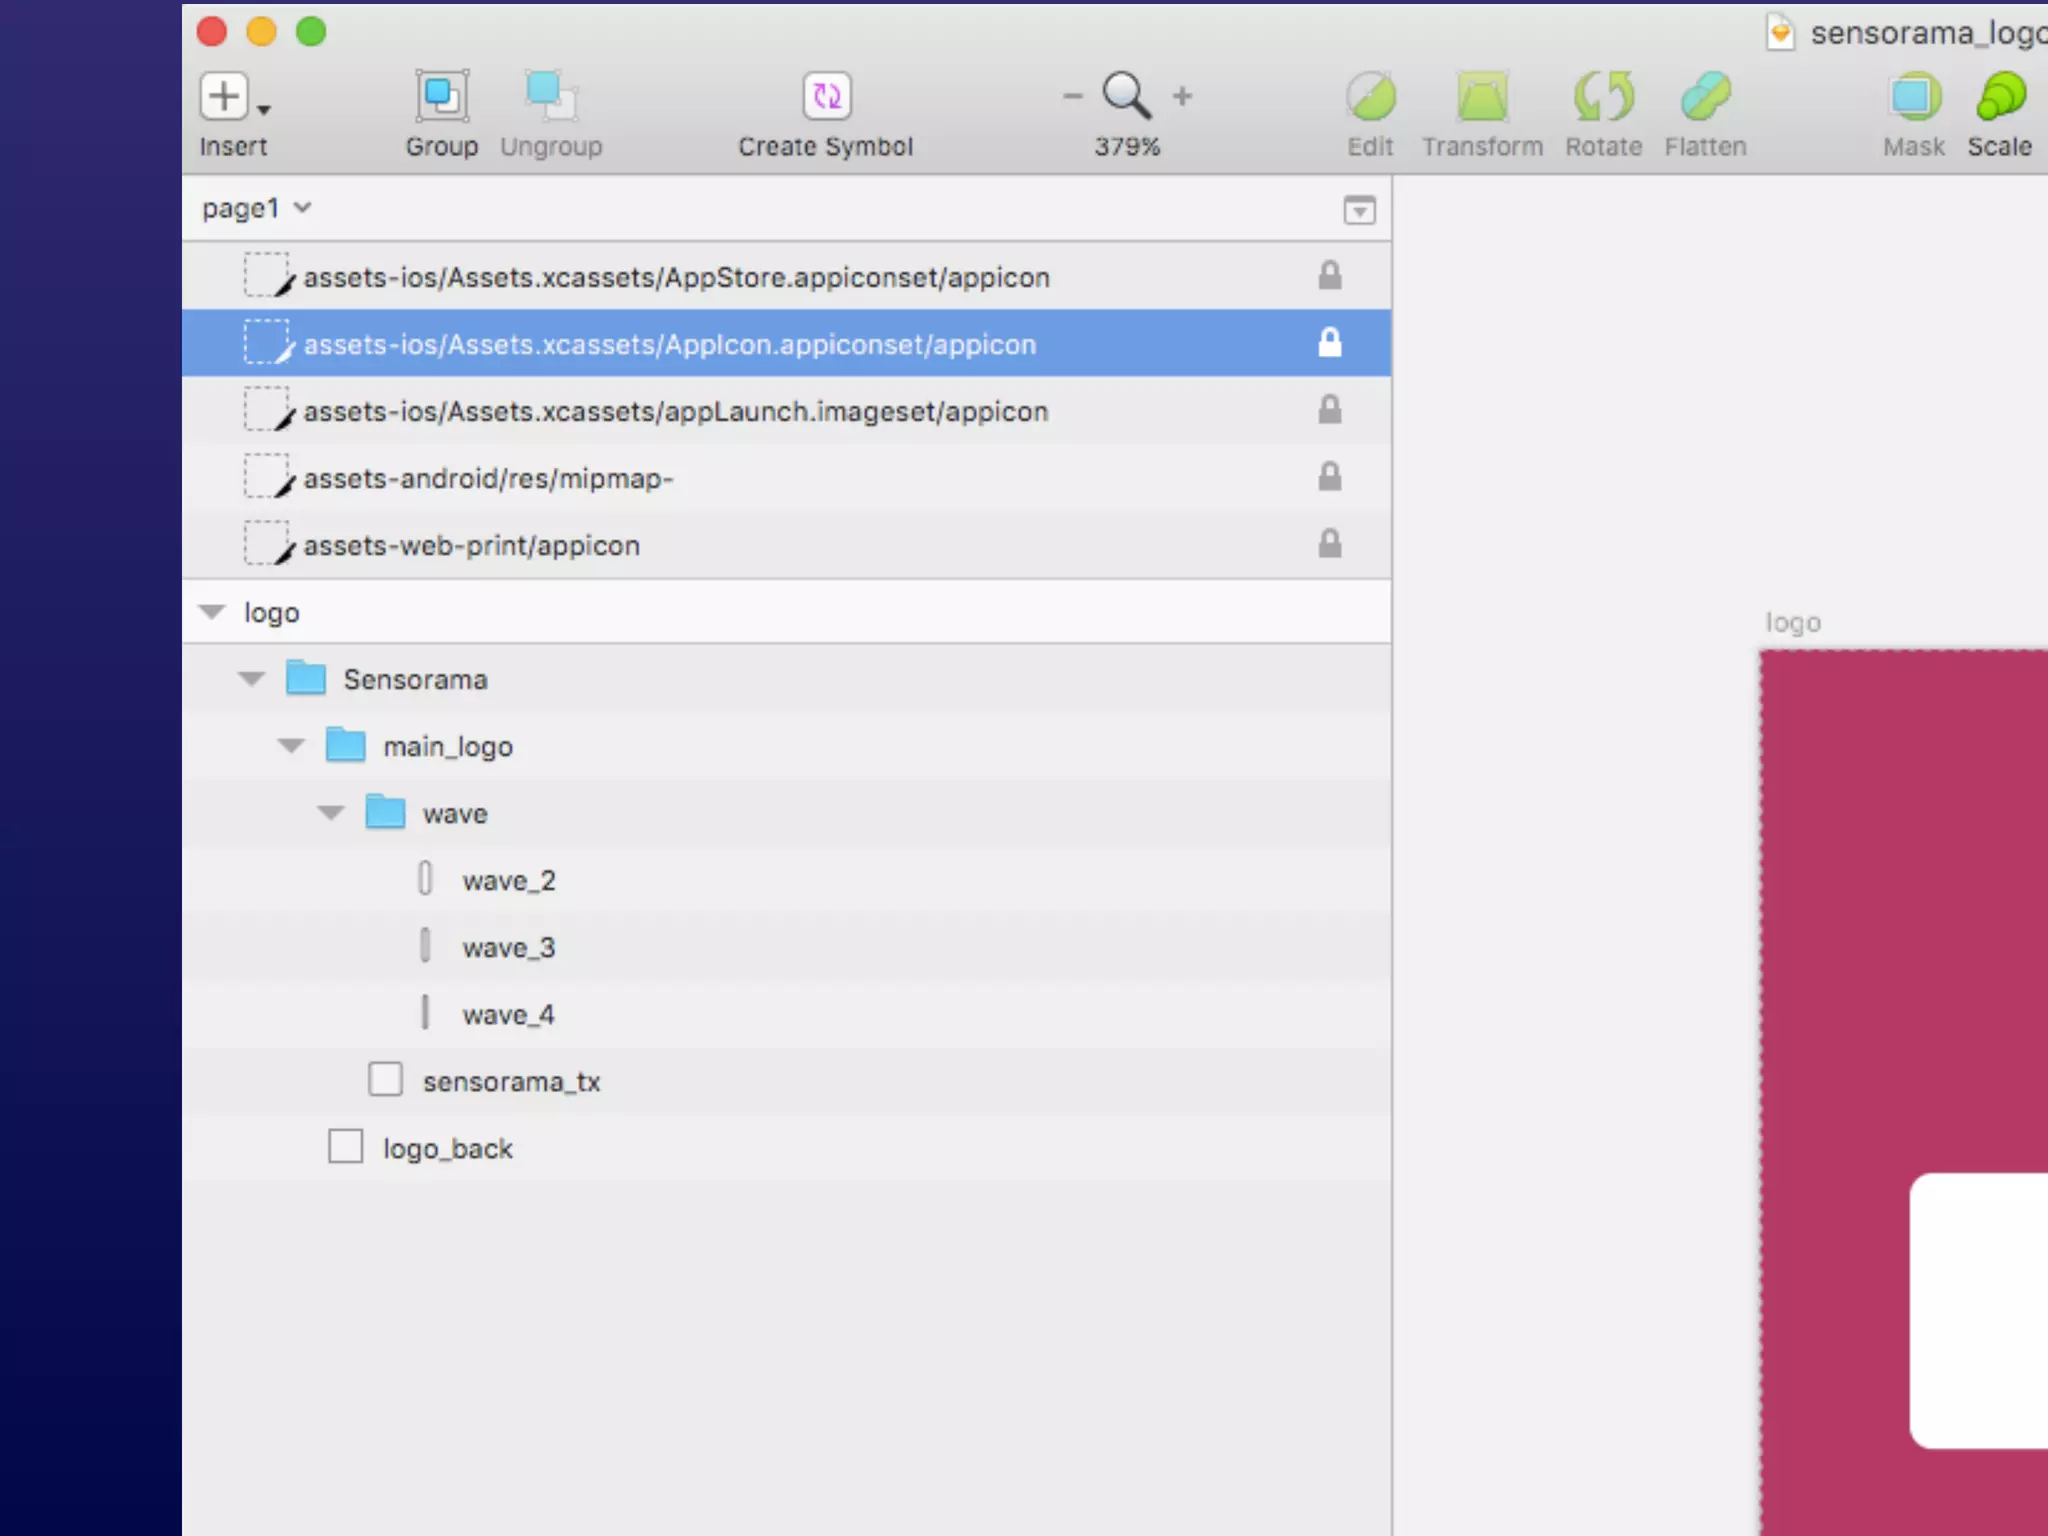2048x1536 pixels.
Task: Click the Transform tool icon
Action: (x=1482, y=97)
